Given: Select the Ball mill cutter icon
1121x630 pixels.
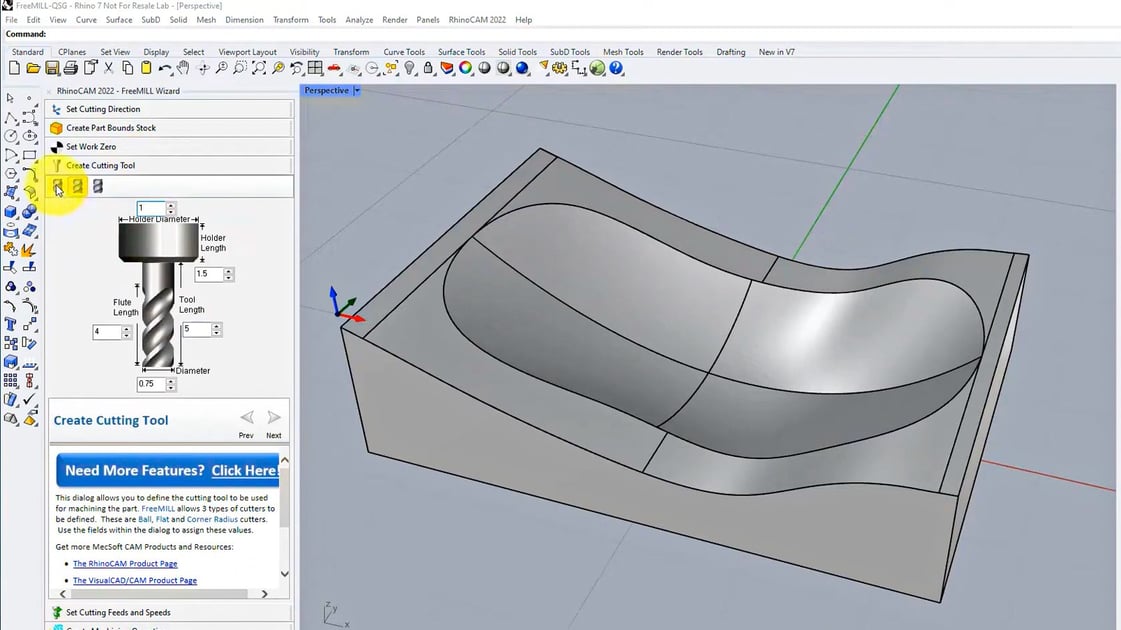Looking at the screenshot, I should click(59, 186).
